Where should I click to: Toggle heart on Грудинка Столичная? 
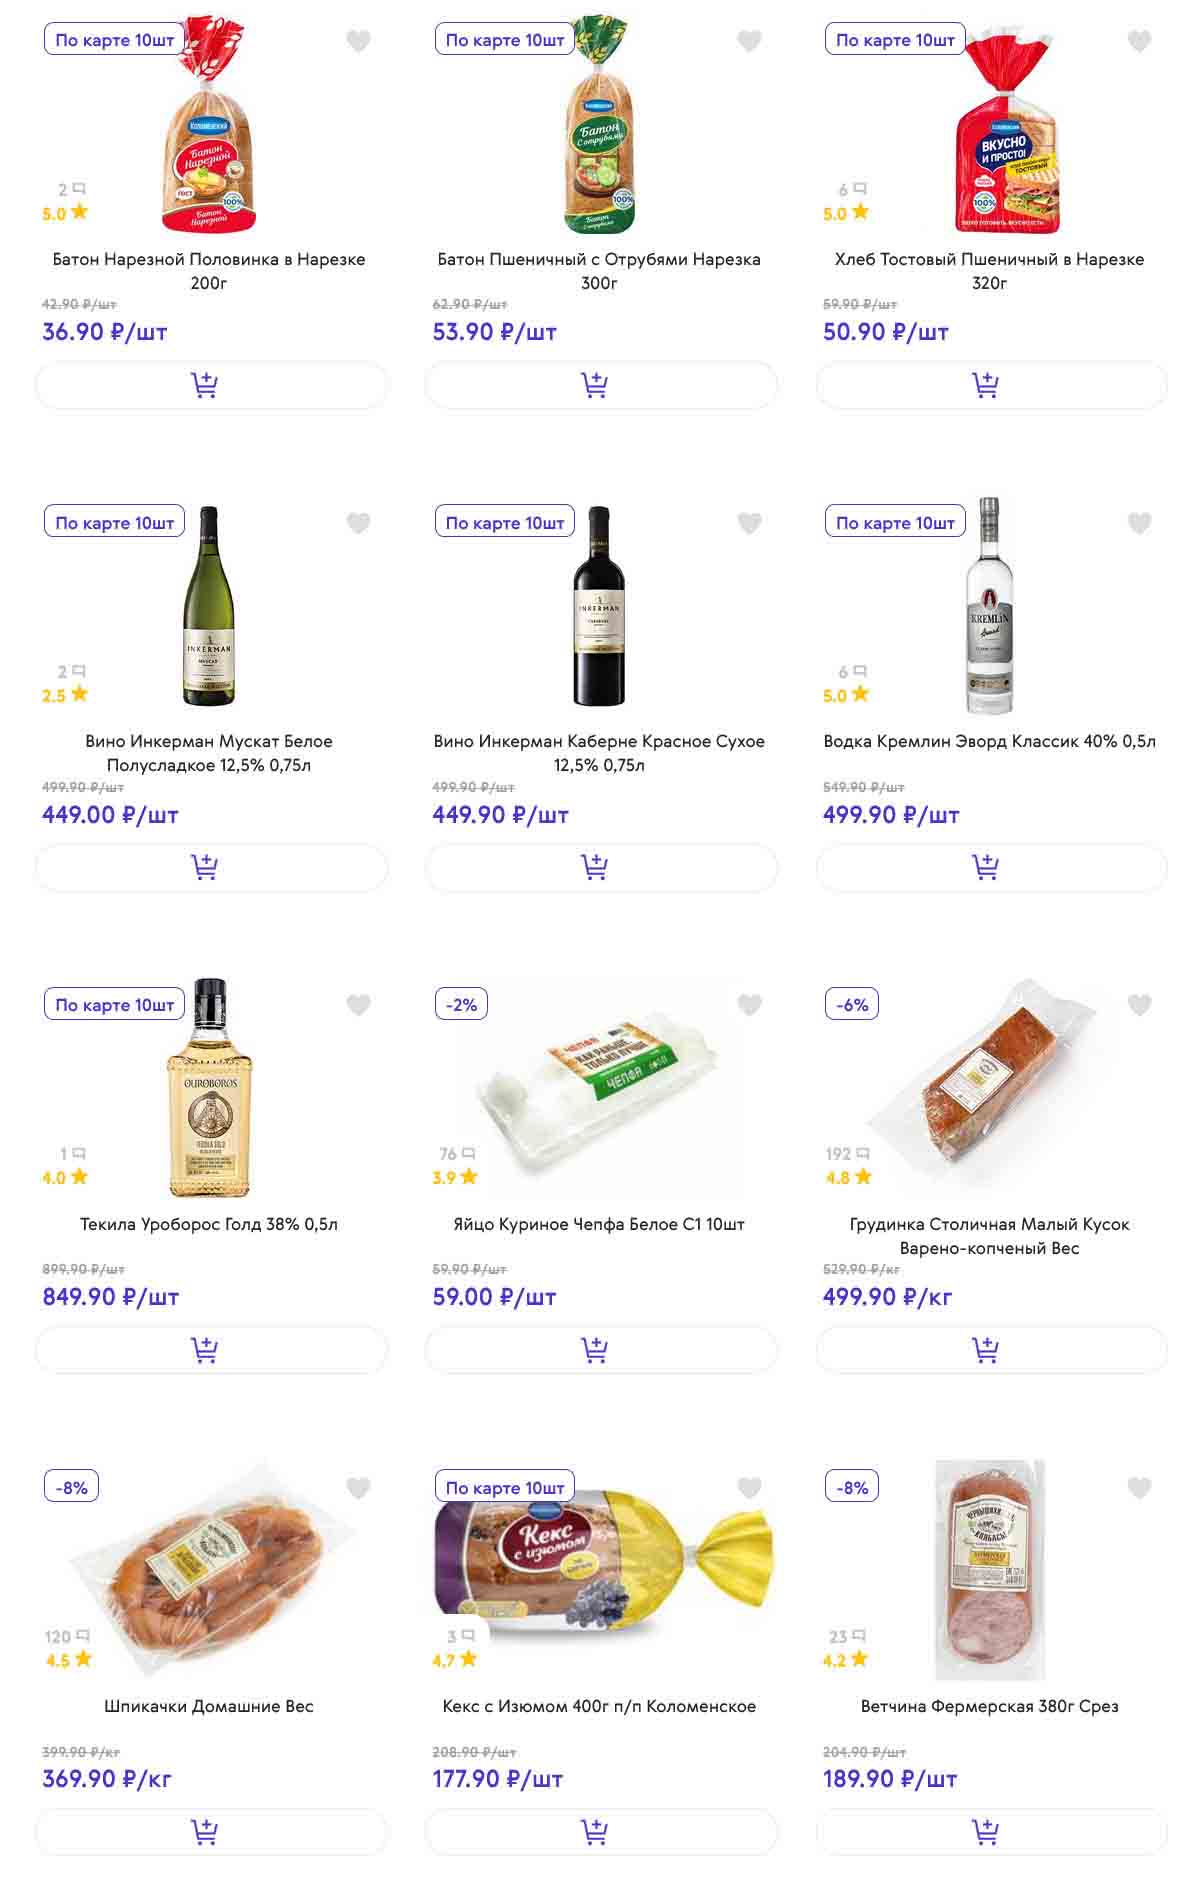(1139, 1005)
